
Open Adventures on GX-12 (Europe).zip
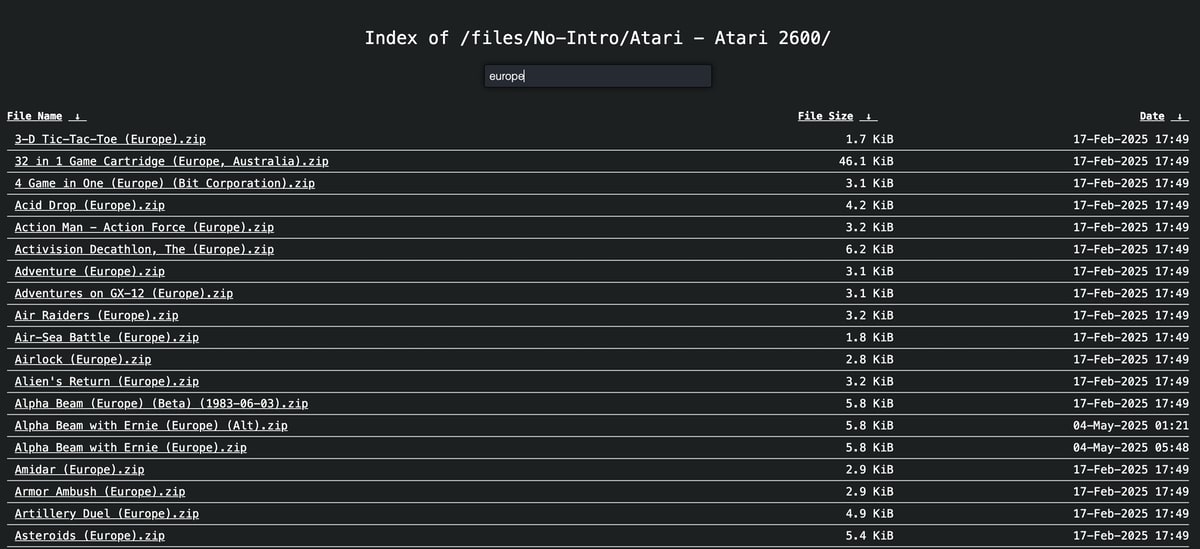click(x=124, y=294)
